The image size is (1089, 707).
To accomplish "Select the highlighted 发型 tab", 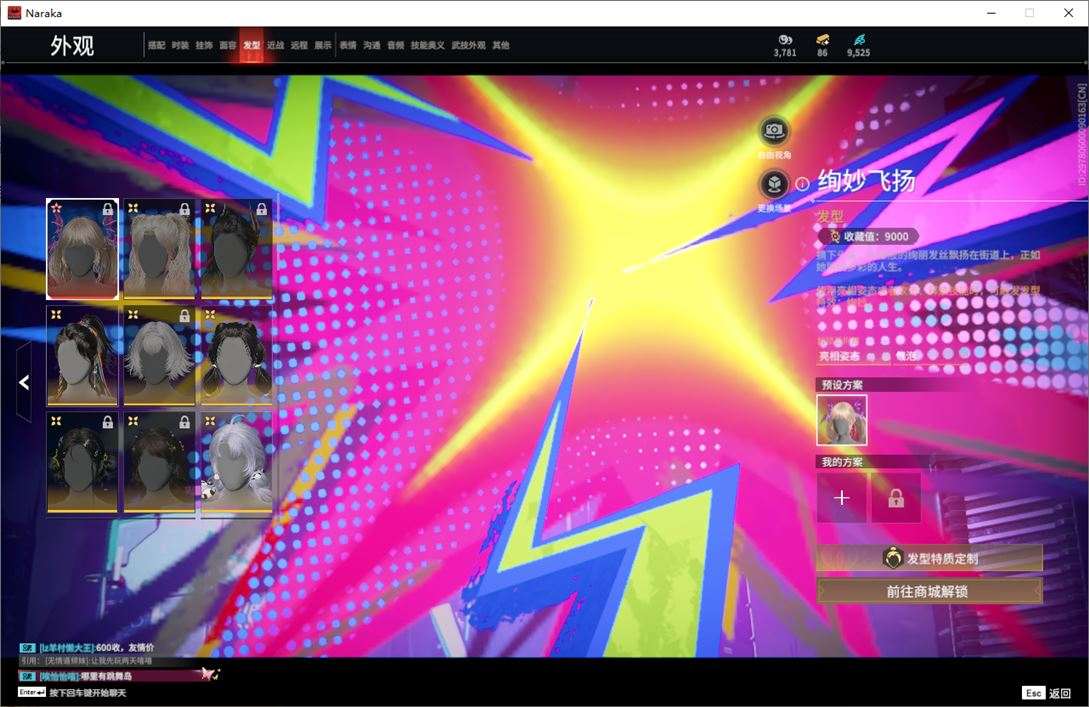I will (x=251, y=45).
